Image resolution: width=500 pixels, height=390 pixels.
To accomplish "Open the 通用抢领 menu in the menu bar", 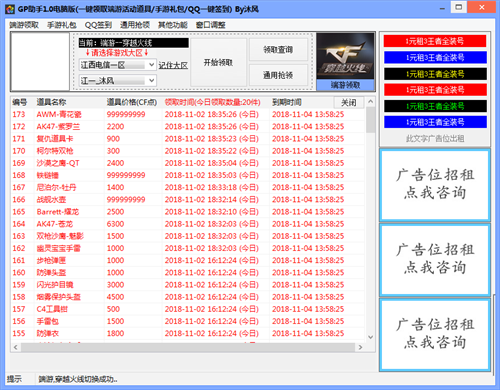I will [x=135, y=25].
